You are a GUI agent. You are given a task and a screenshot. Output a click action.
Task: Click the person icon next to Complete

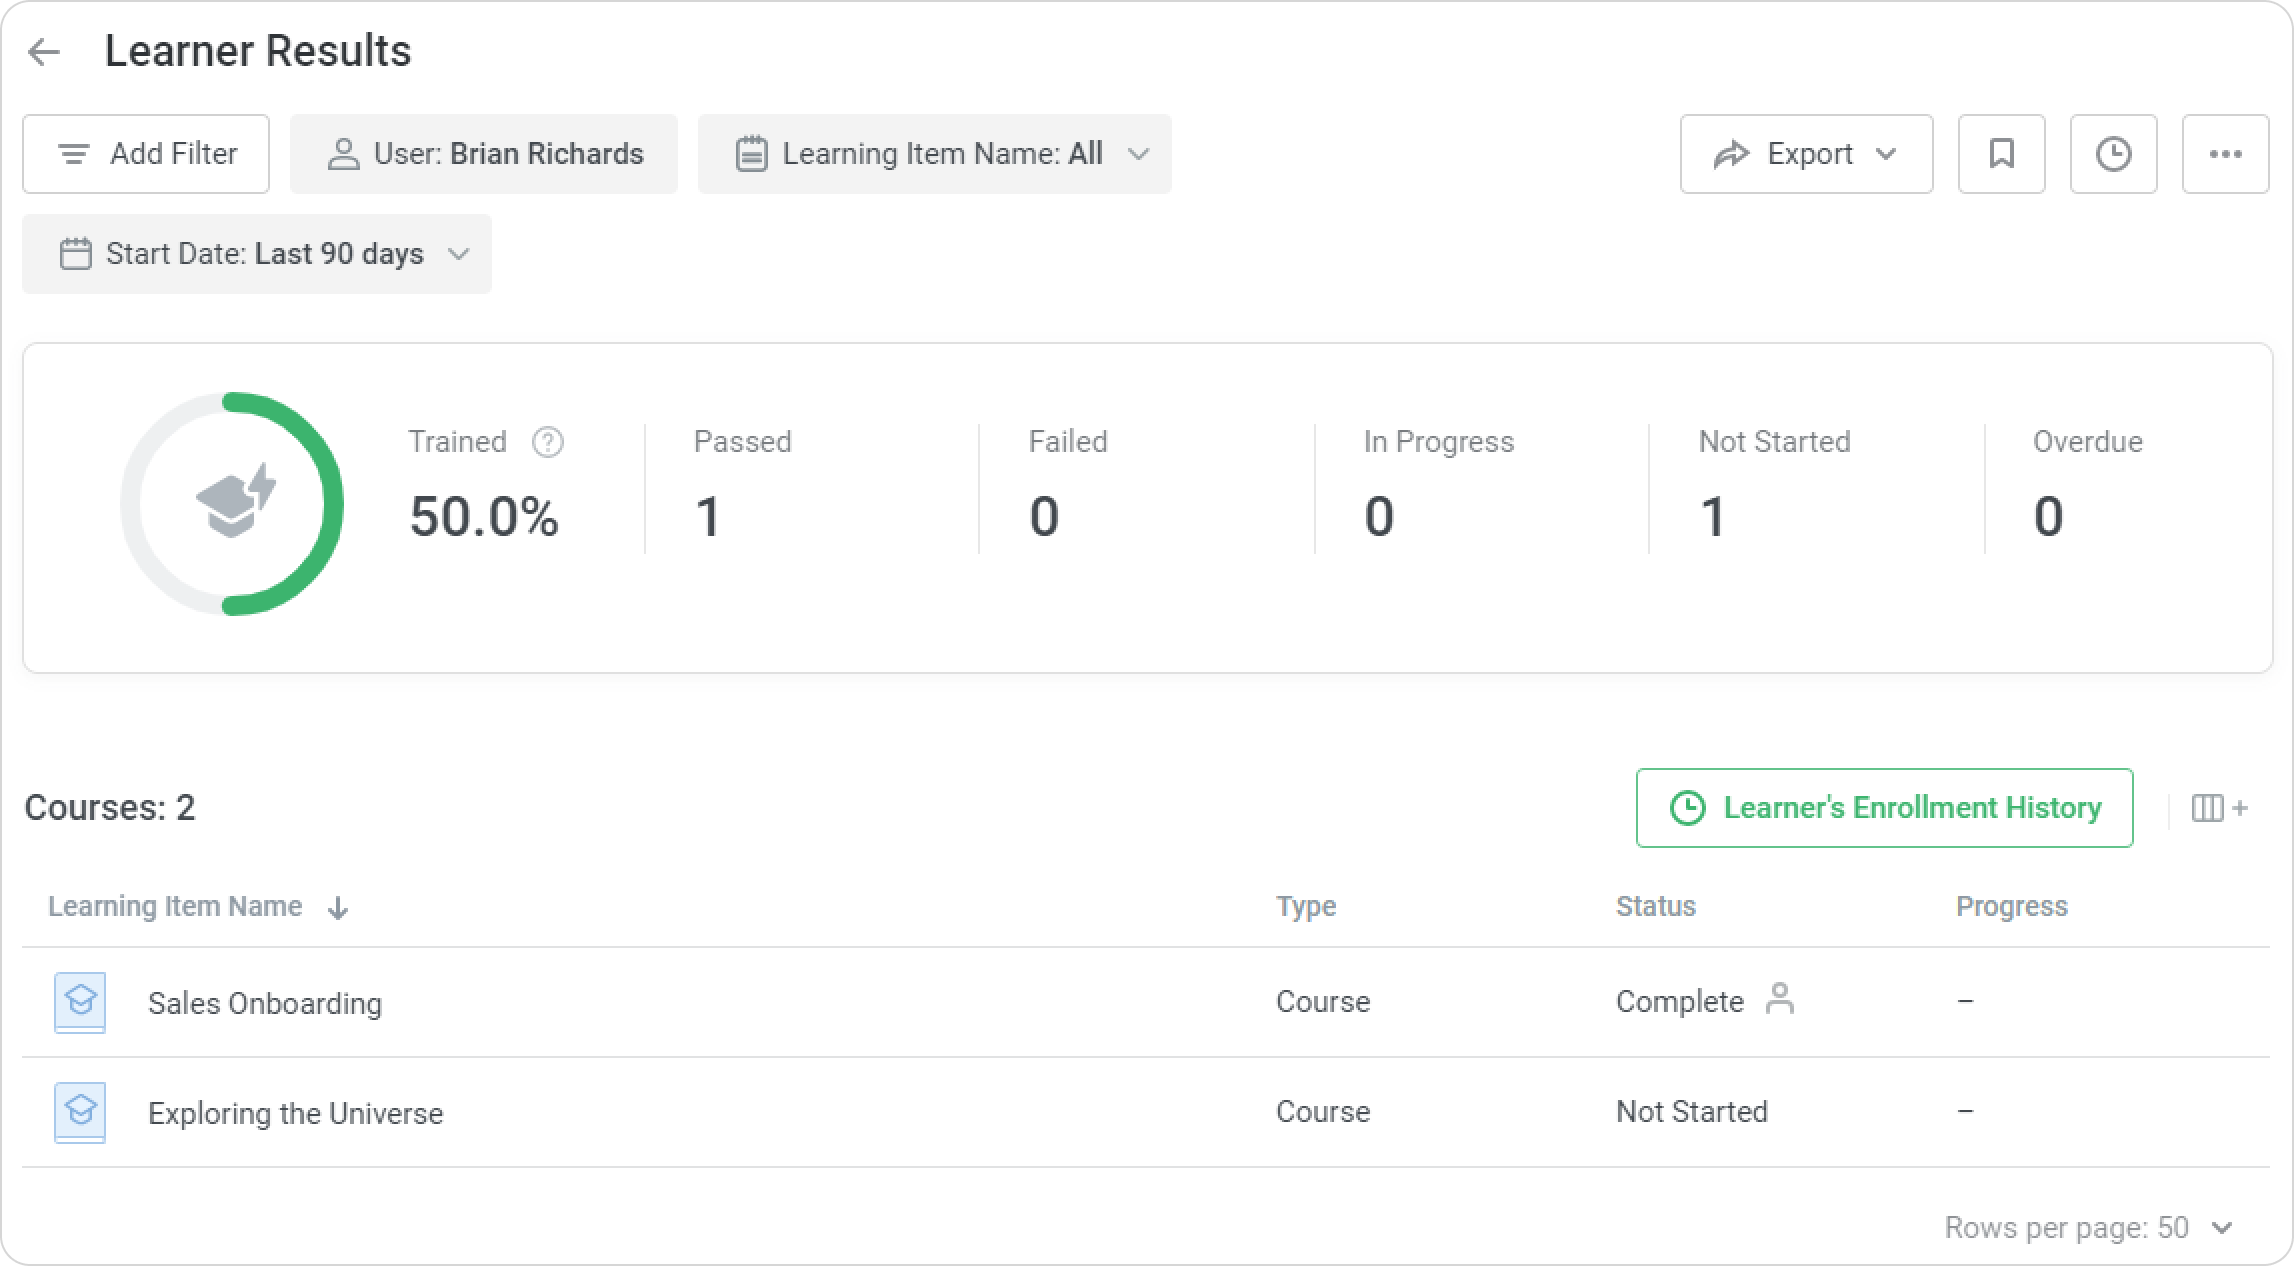(1779, 999)
